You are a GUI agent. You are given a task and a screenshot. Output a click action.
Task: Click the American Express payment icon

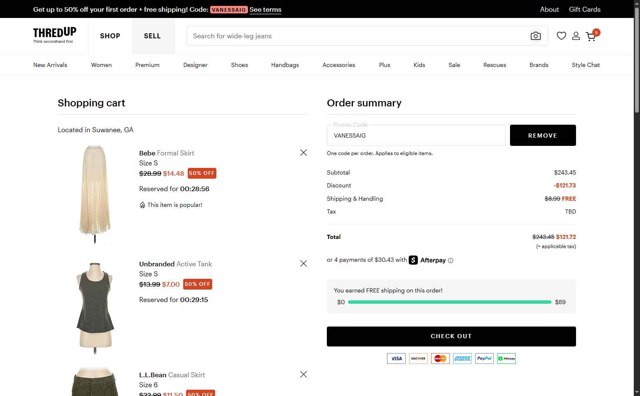[x=462, y=358]
